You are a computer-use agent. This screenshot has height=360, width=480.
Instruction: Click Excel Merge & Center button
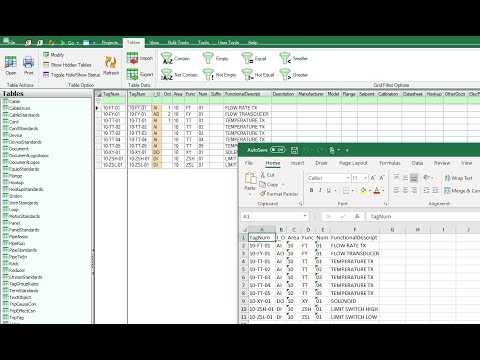click(x=462, y=191)
